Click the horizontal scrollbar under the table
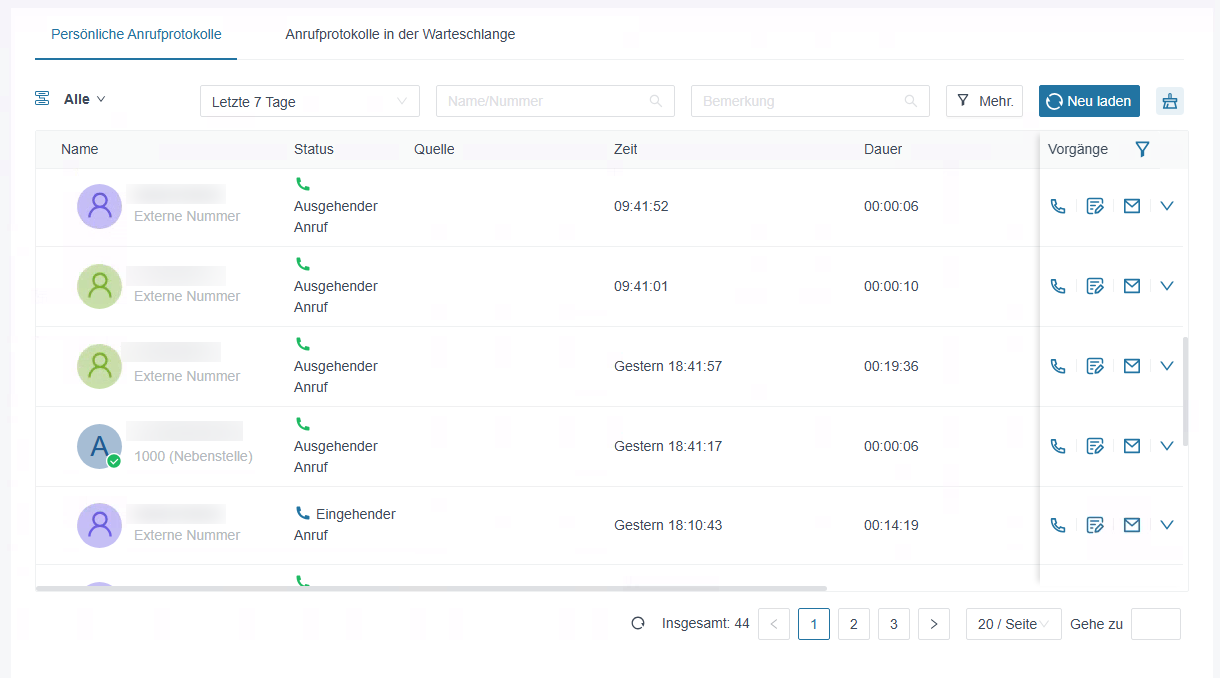This screenshot has width=1220, height=678. coord(431,588)
